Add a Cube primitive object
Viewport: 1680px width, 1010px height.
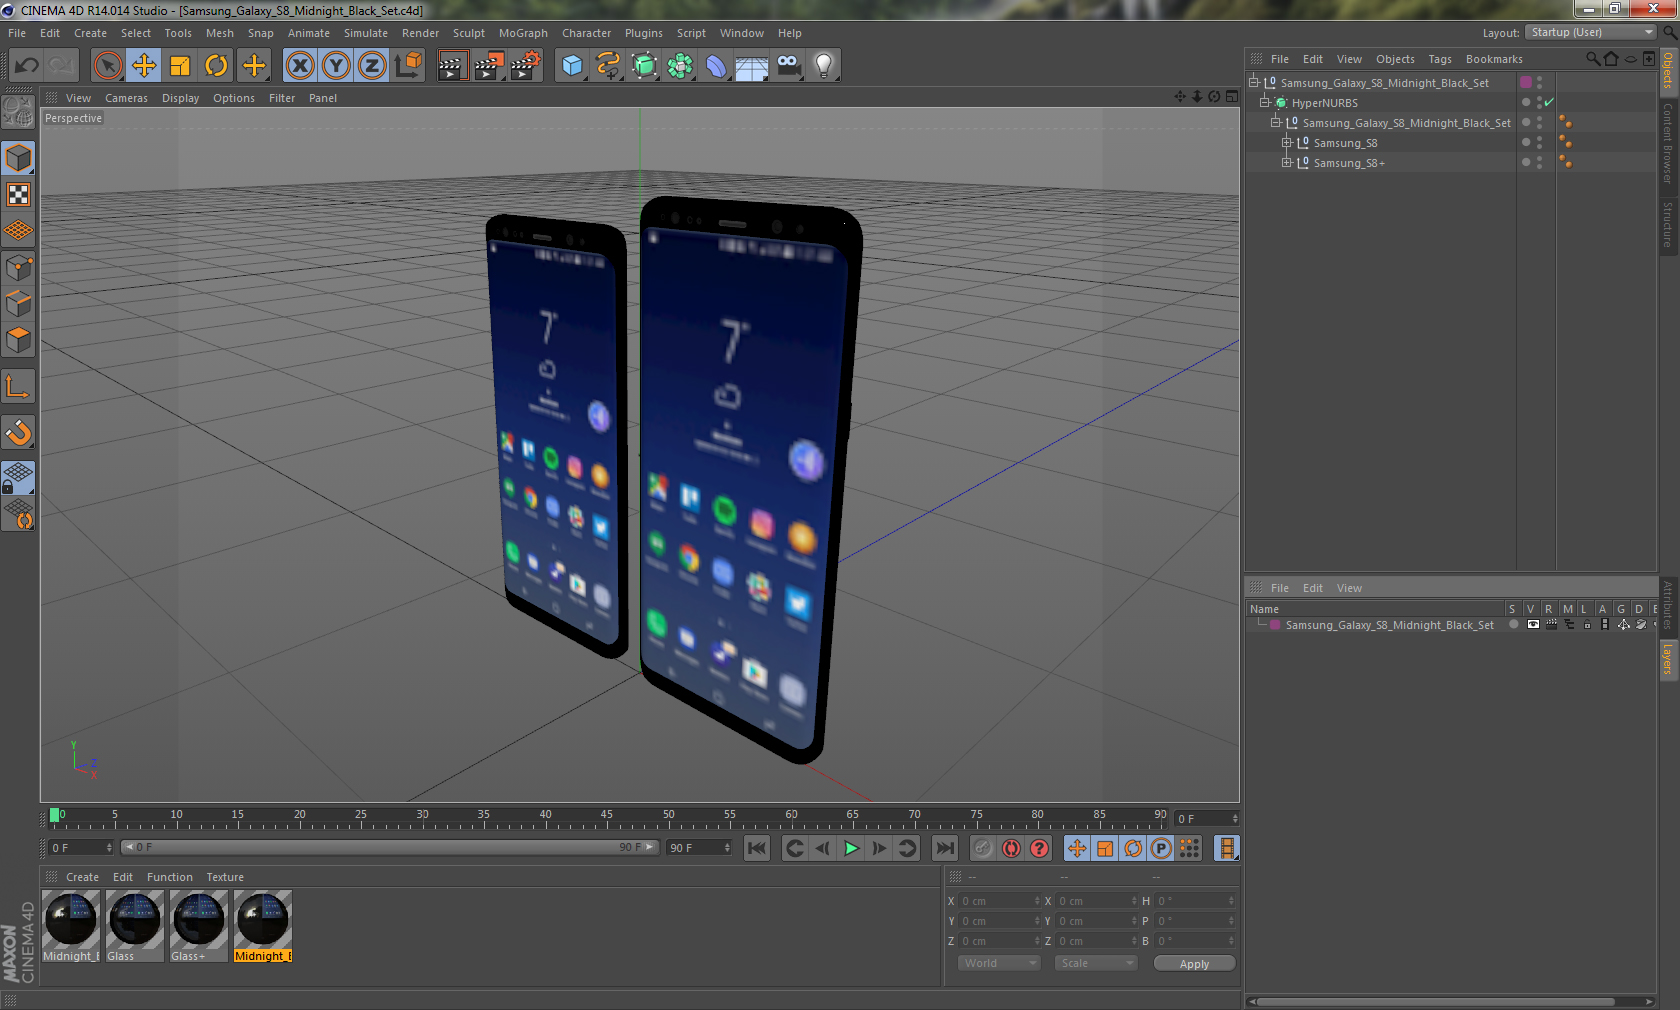point(572,66)
